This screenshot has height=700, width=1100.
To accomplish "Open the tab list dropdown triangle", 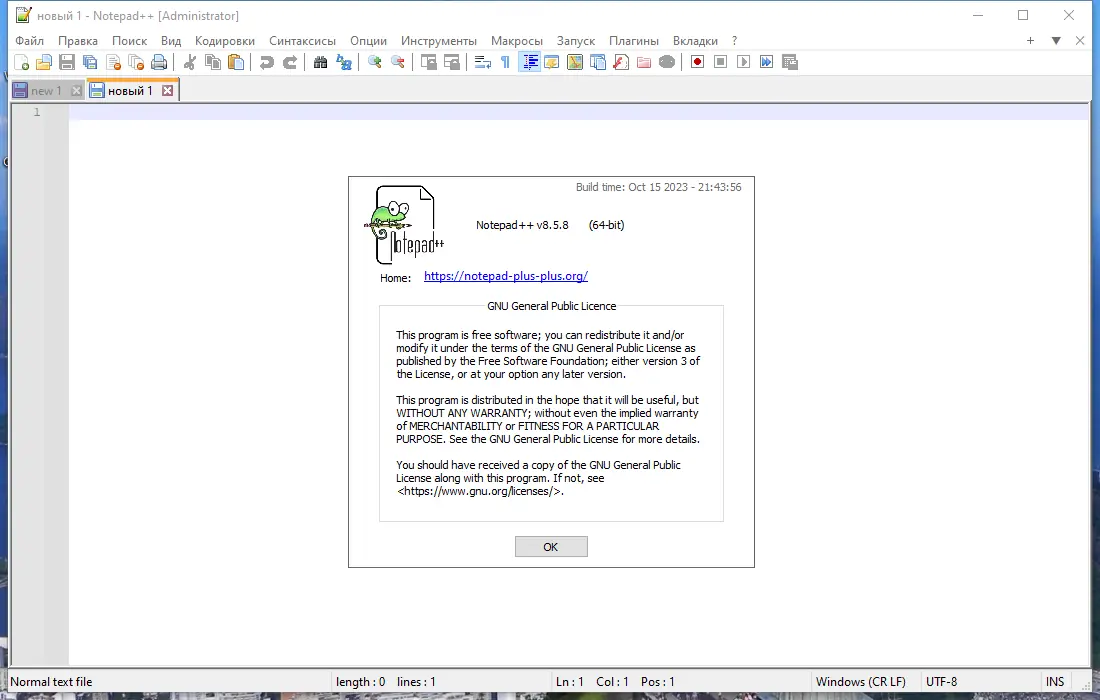I will [1056, 41].
